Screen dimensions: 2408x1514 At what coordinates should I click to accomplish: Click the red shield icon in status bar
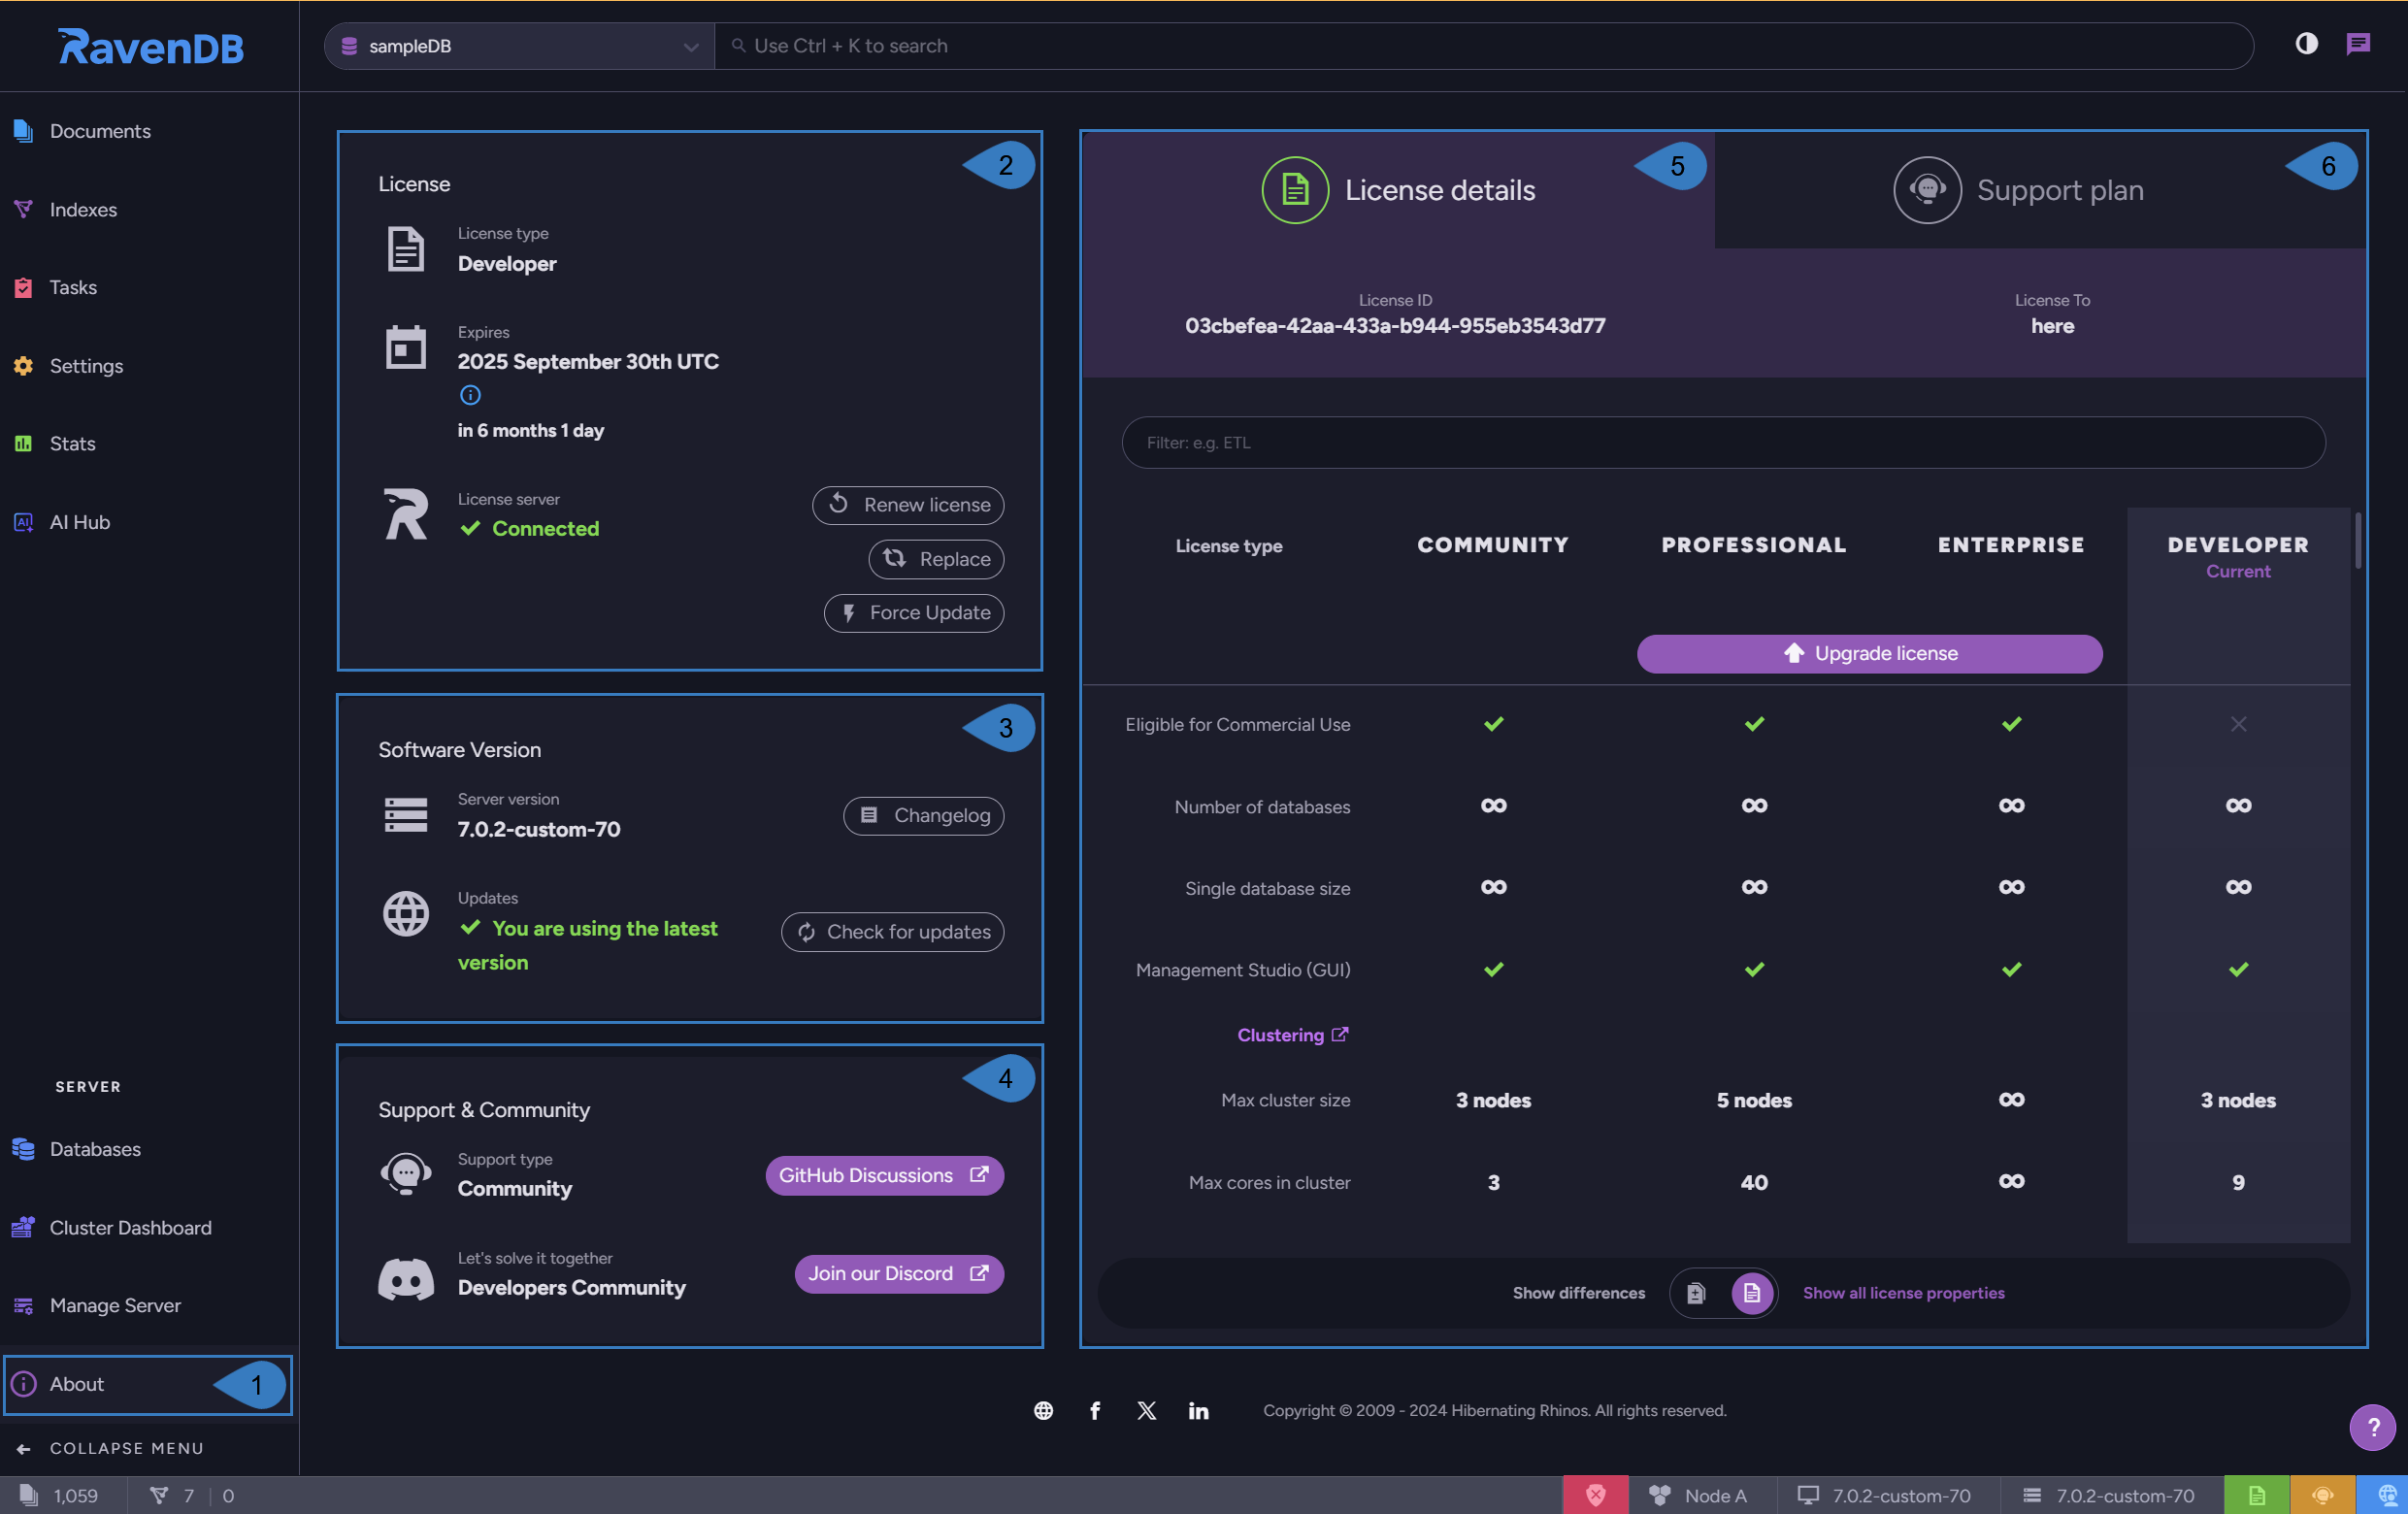[1596, 1495]
